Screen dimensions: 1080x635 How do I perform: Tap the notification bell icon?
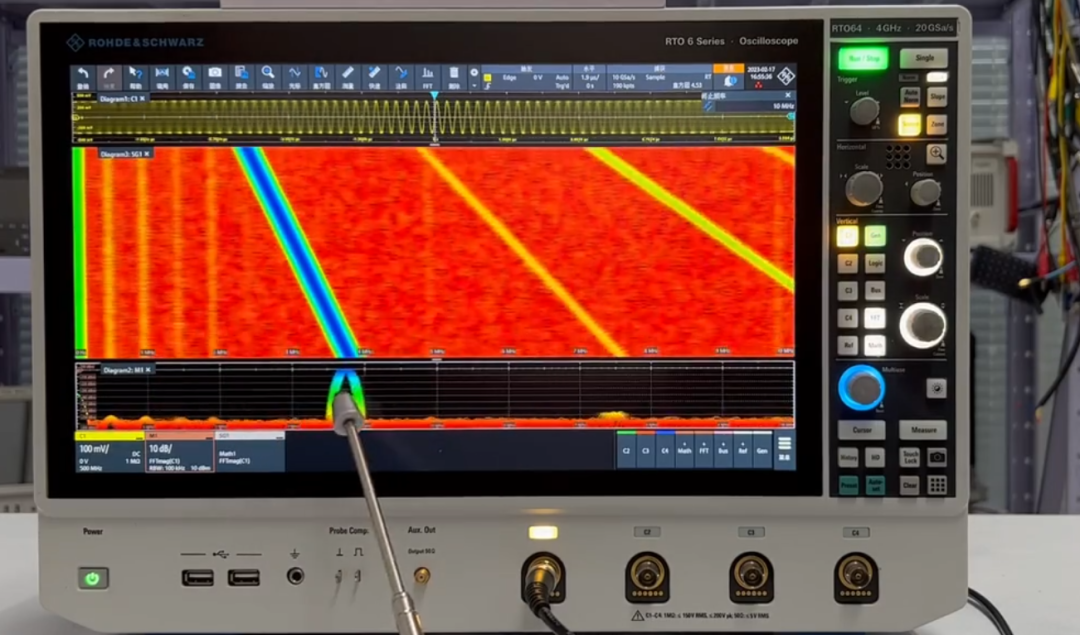click(729, 81)
